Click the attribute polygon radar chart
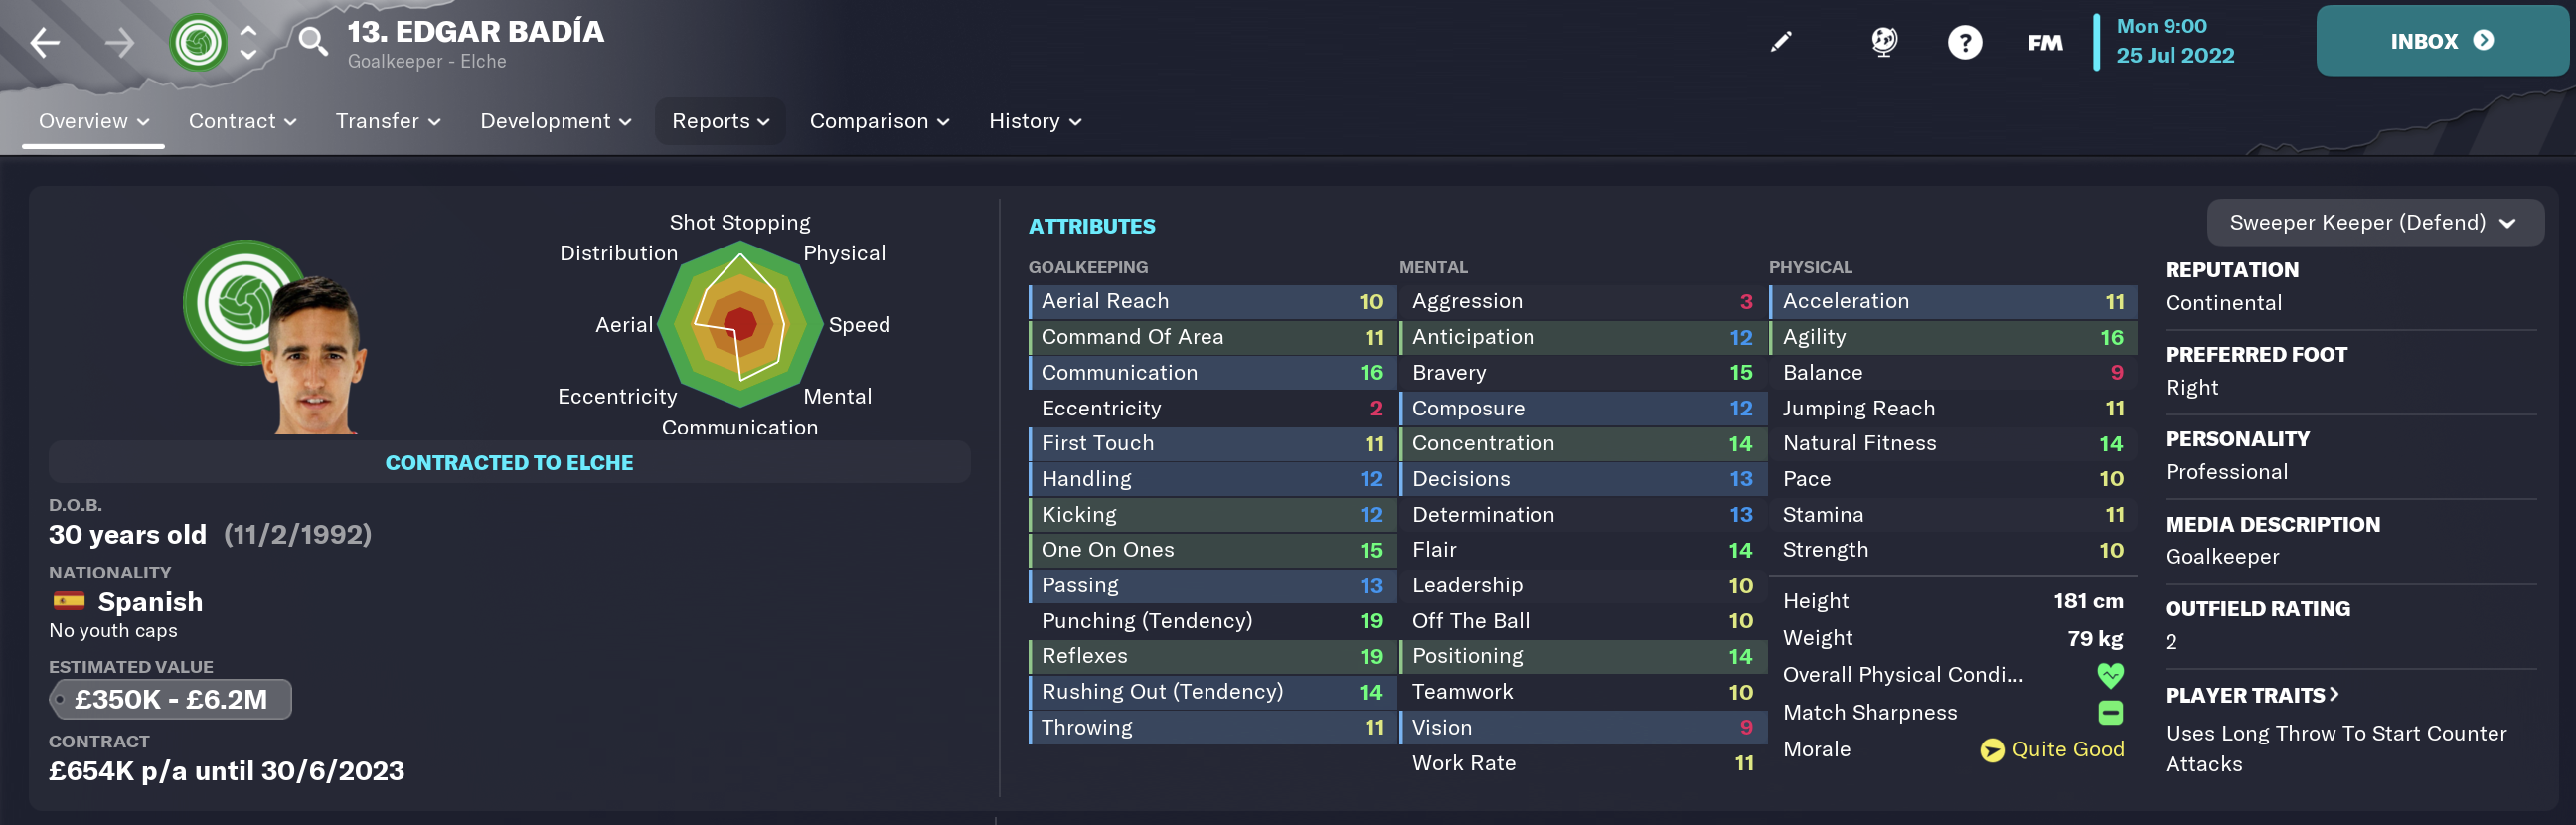The image size is (2576, 825). 740,323
